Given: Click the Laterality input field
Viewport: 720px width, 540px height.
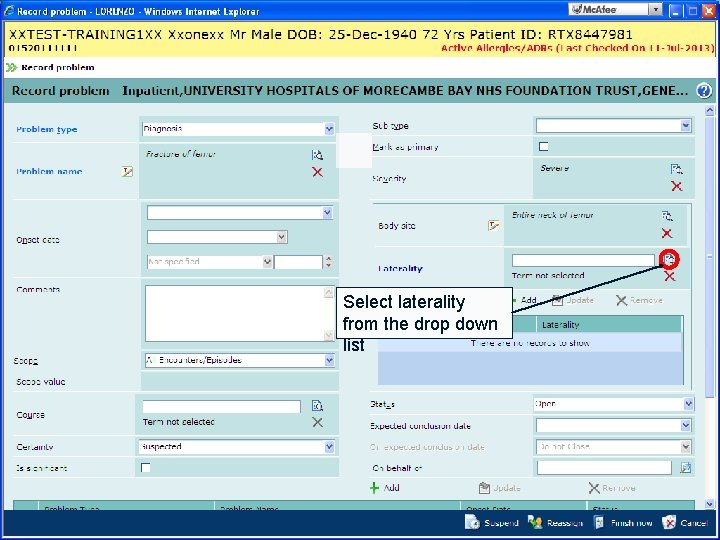Looking at the screenshot, I should [583, 260].
